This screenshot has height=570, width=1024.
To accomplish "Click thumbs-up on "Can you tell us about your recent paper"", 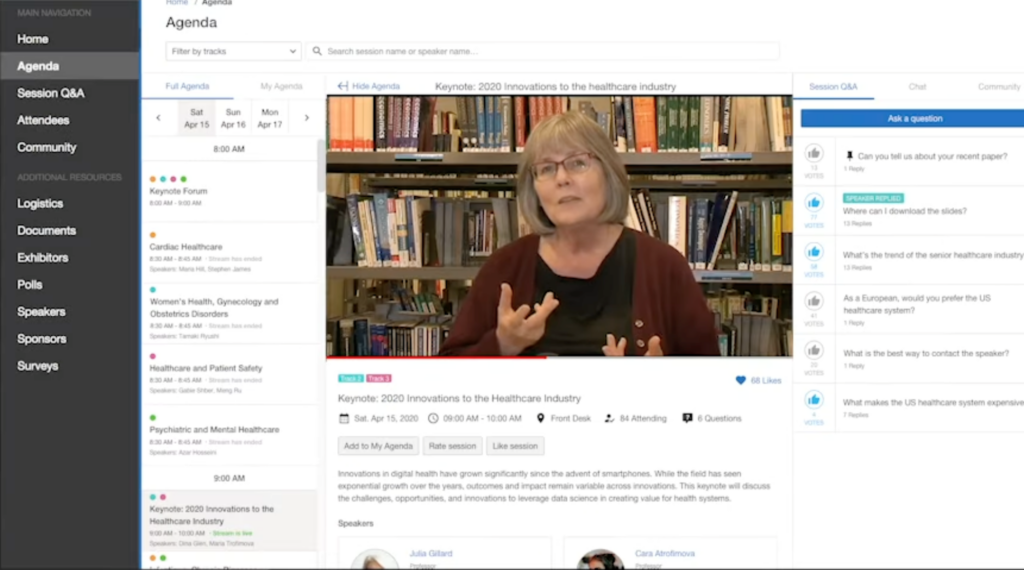I will tap(814, 153).
